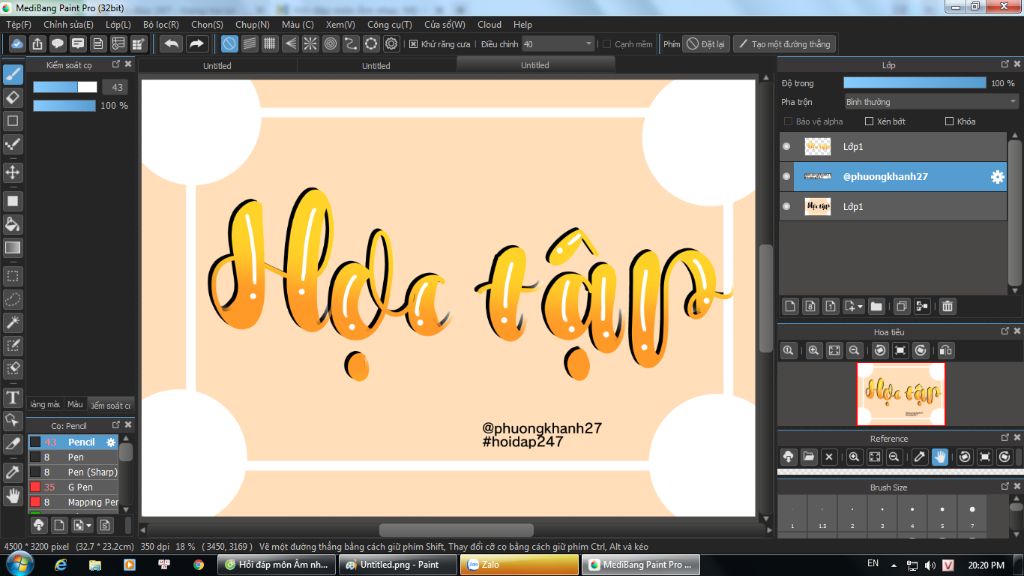The height and width of the screenshot is (576, 1024).
Task: Open an image file in the Reference panel
Action: (808, 457)
